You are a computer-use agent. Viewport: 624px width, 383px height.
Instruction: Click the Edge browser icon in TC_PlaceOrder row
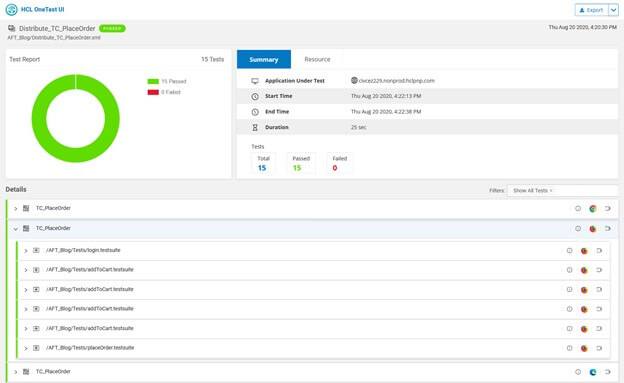coord(593,372)
